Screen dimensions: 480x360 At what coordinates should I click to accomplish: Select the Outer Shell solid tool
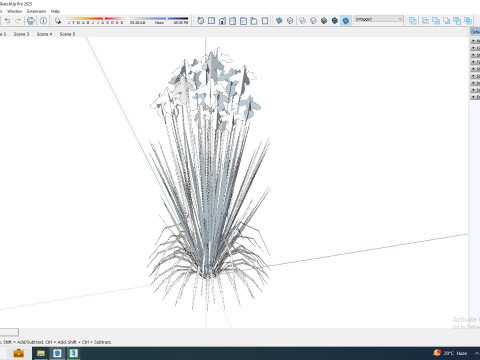tap(413, 21)
